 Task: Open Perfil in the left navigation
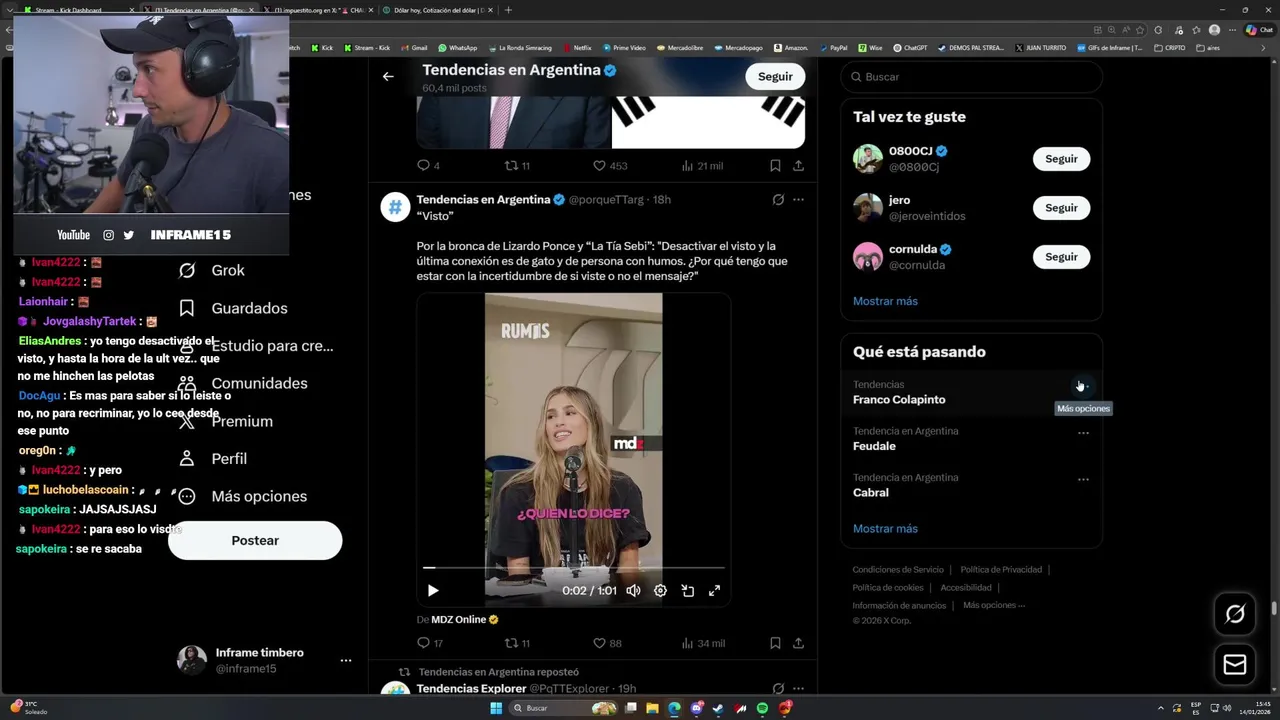click(x=213, y=458)
